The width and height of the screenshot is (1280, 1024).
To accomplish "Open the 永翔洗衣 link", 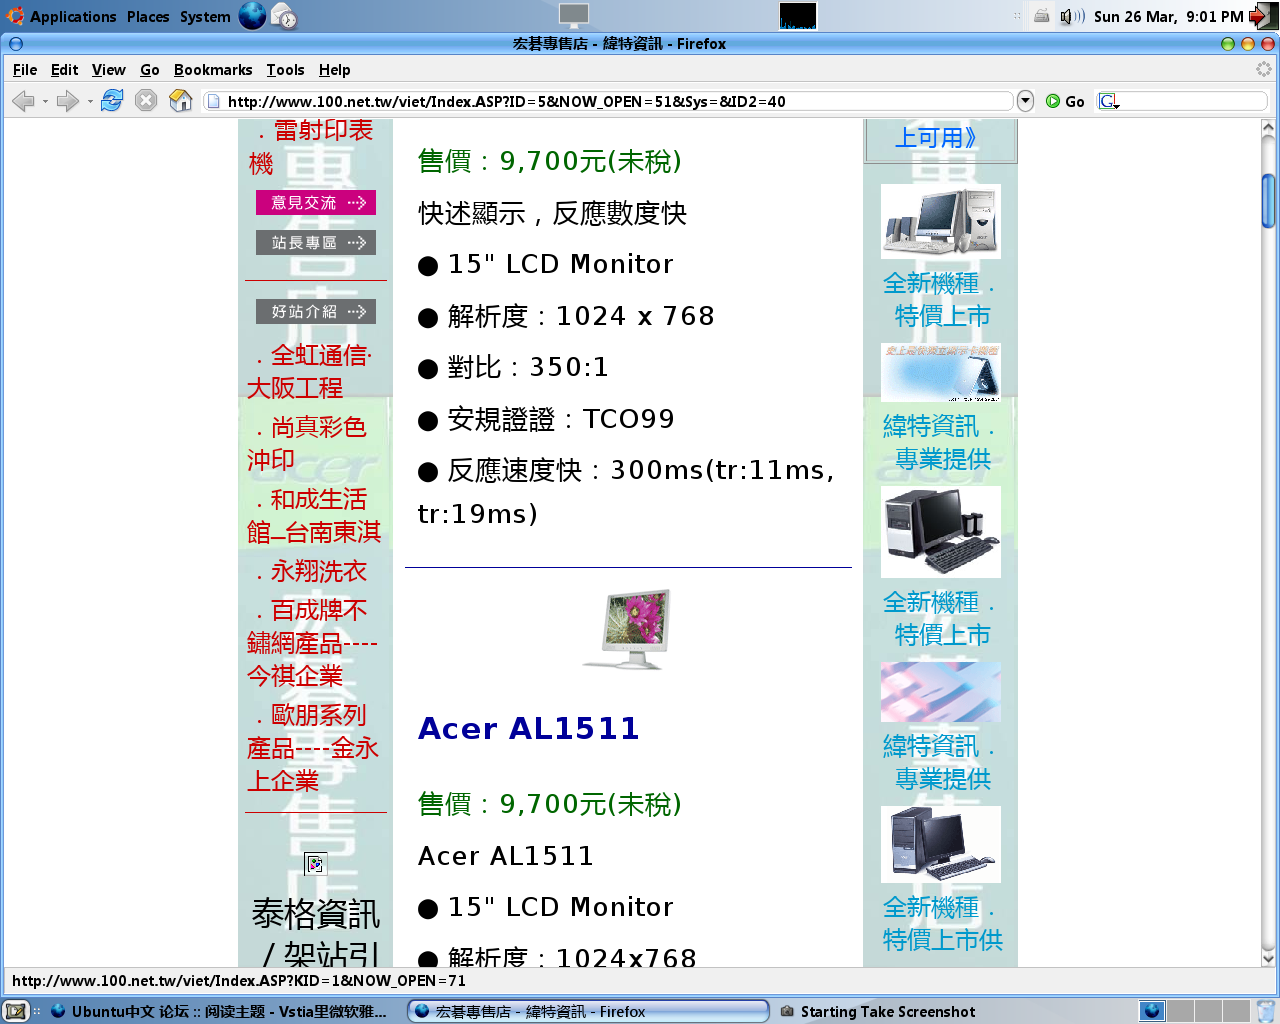I will point(311,571).
